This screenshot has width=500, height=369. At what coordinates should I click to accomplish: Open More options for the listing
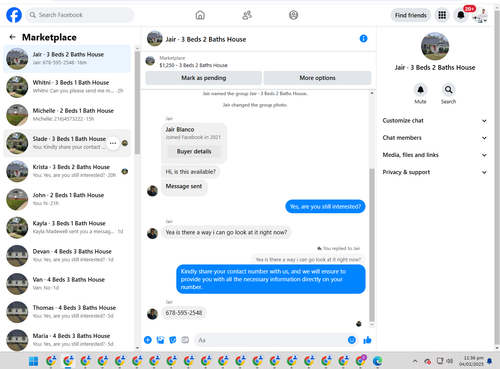[x=317, y=78]
